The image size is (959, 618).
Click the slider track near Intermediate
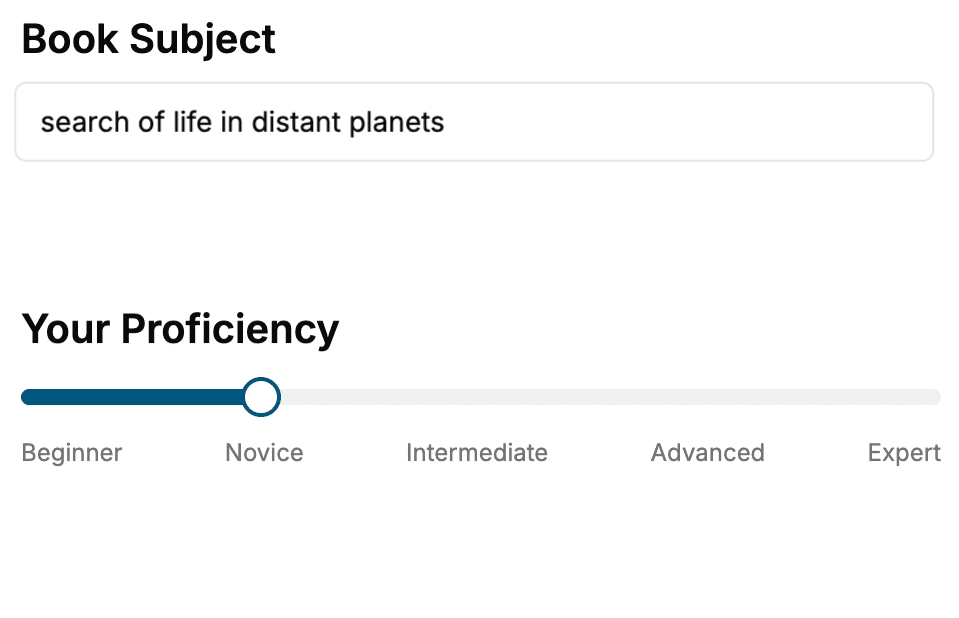[x=477, y=397]
